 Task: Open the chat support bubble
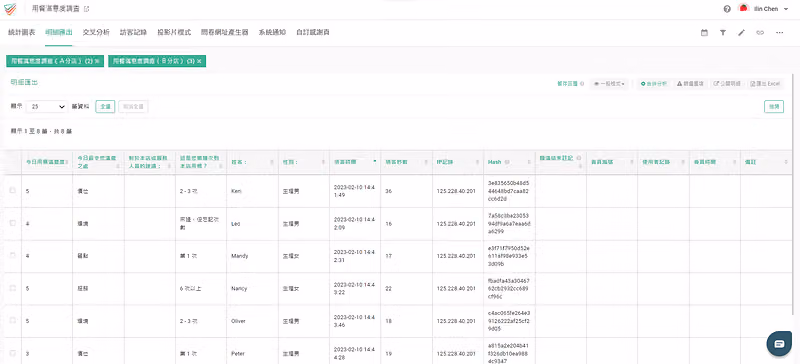pos(779,343)
